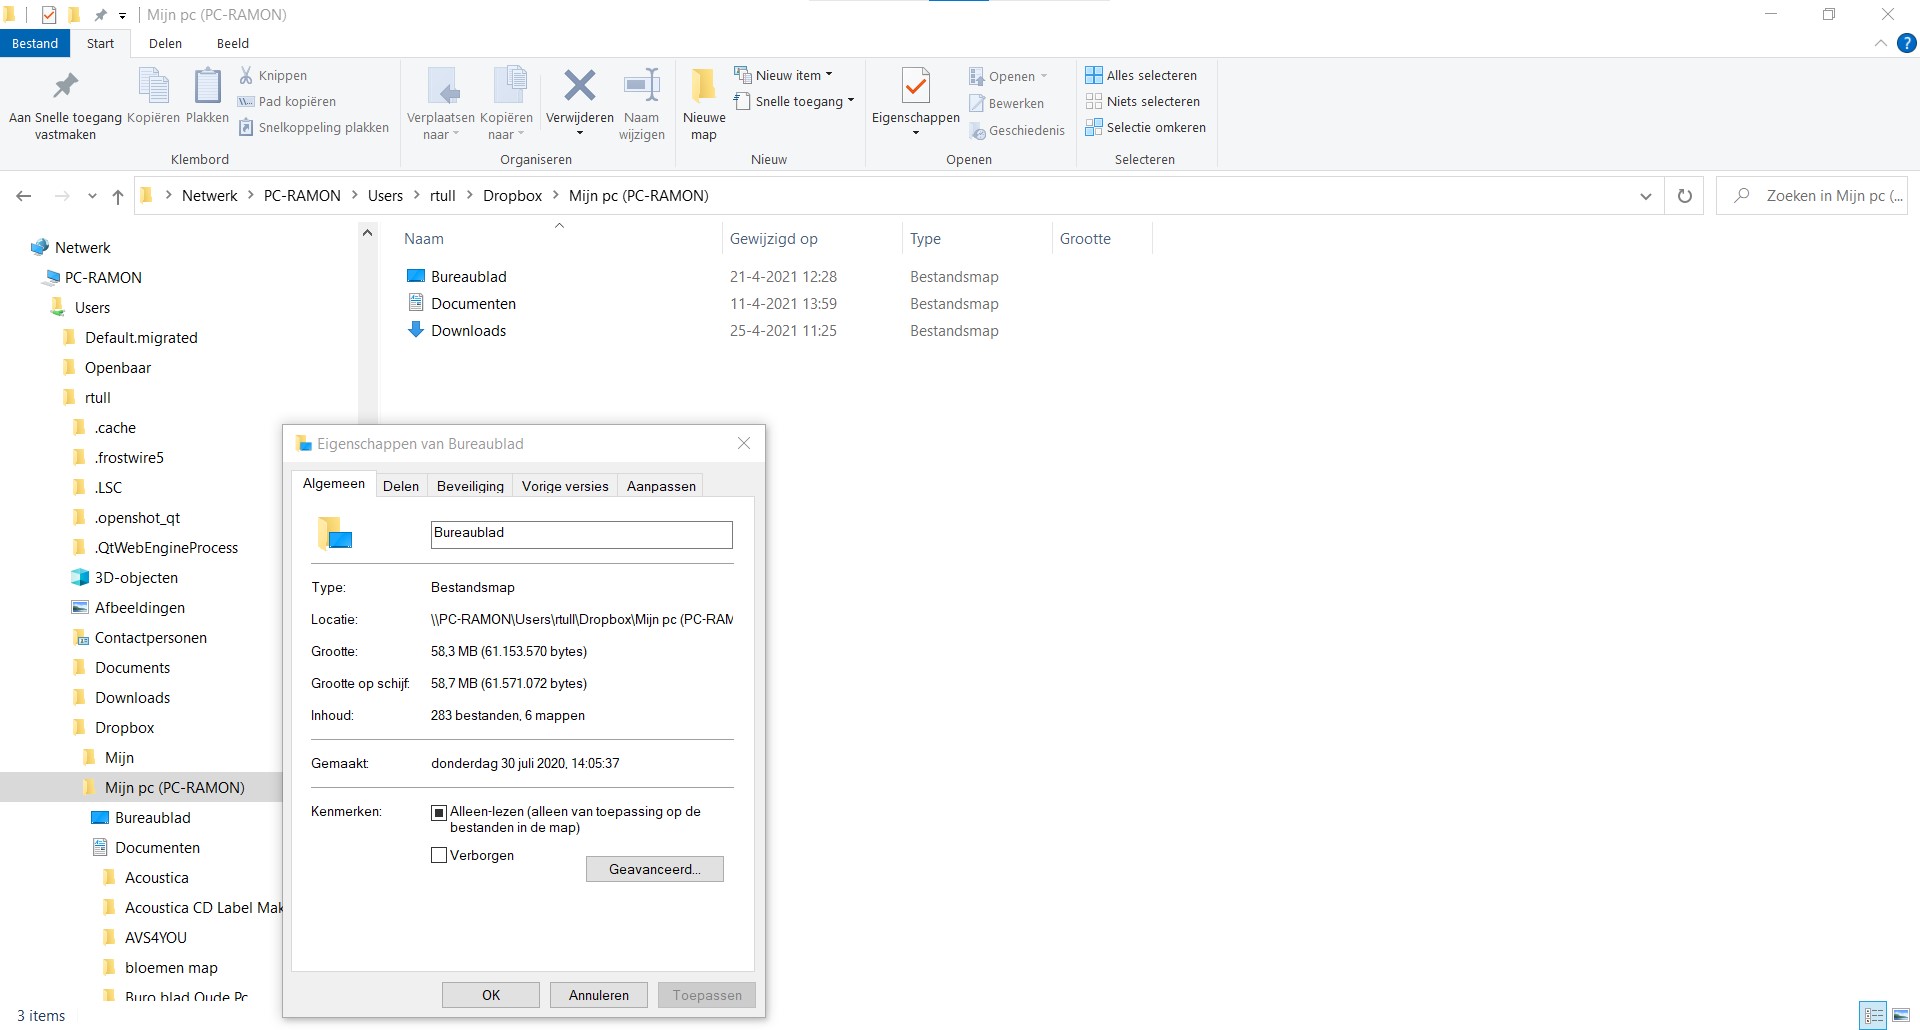
Task: Click the Bureaublad name field
Action: [582, 534]
